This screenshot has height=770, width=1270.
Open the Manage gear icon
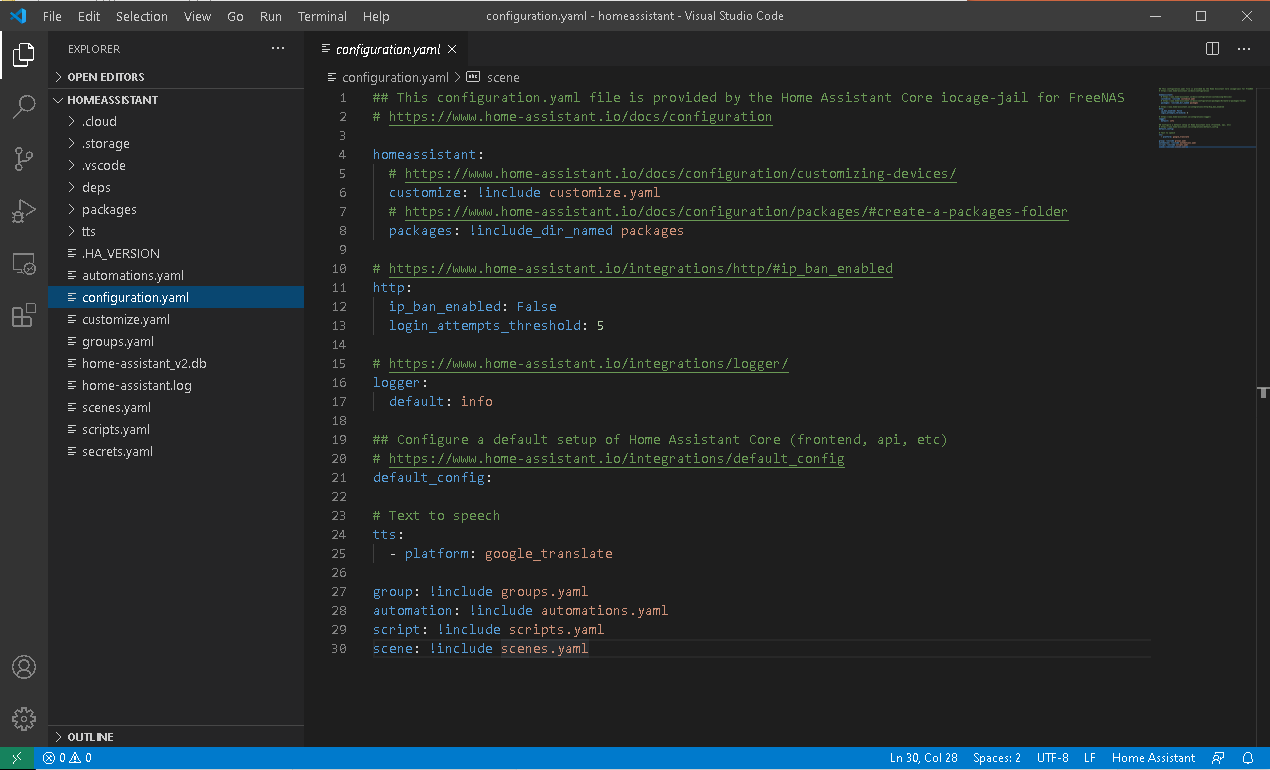click(24, 719)
